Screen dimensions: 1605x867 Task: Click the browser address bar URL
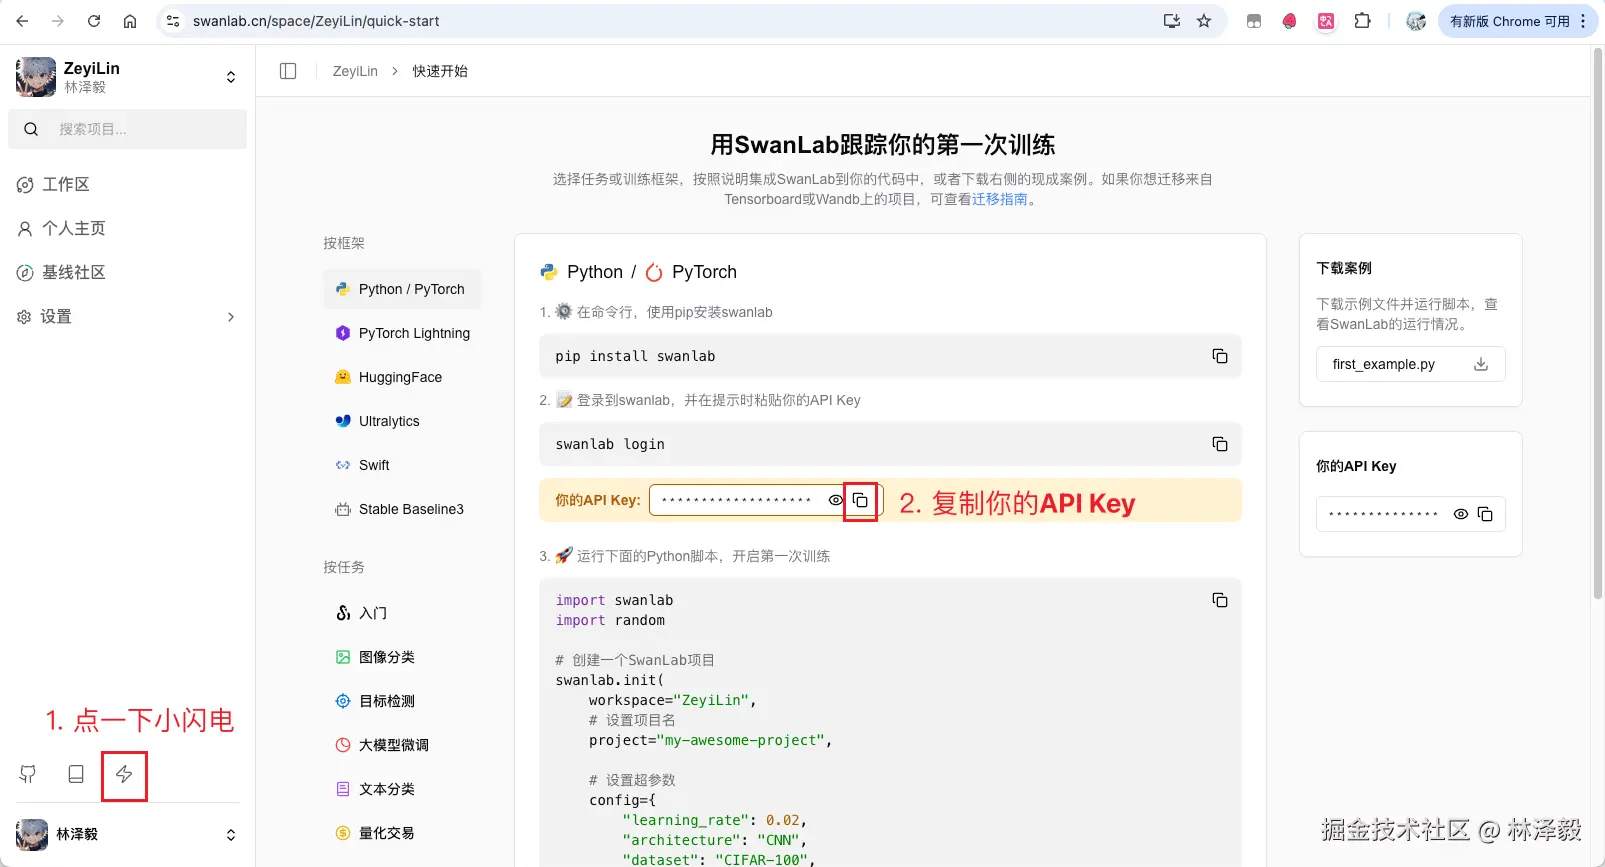(316, 21)
